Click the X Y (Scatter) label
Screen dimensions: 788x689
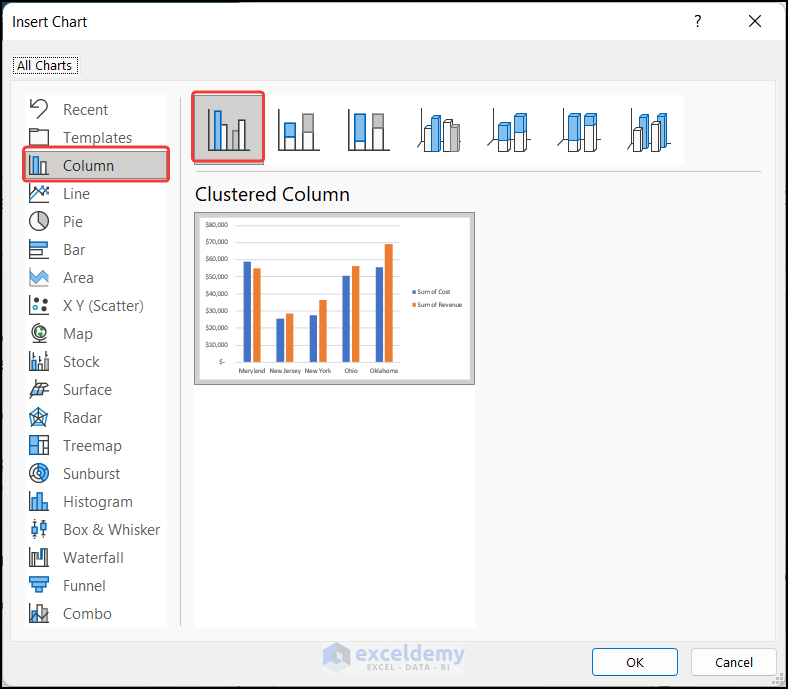(x=103, y=306)
